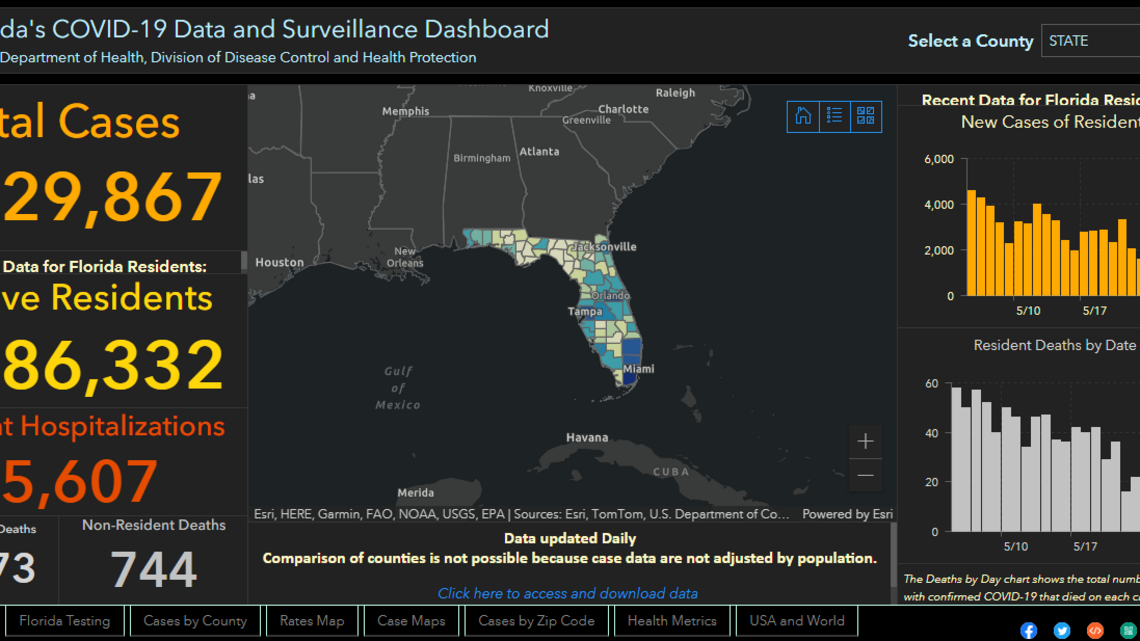Click the Memphis label on the map

pyautogui.click(x=406, y=111)
